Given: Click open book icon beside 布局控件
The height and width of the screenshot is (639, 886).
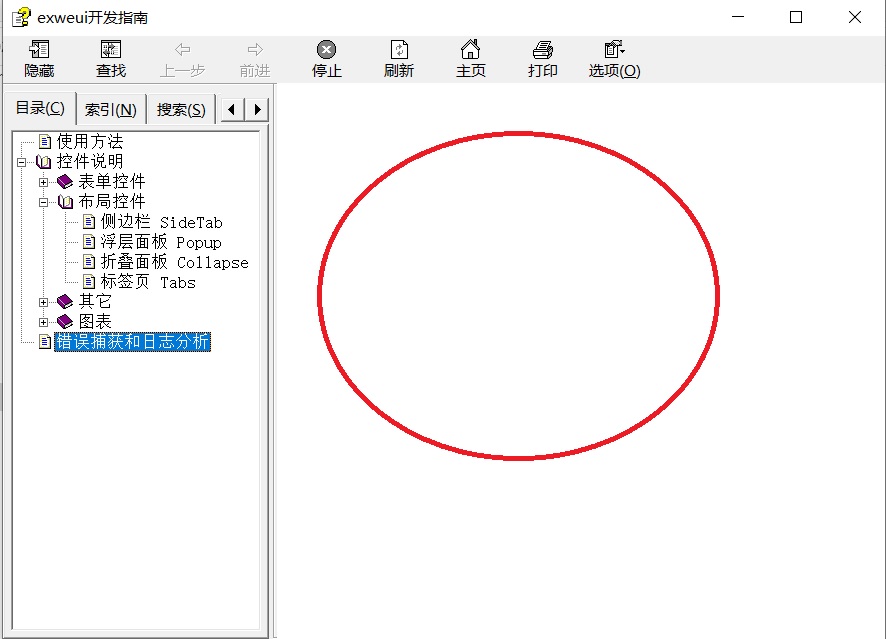Looking at the screenshot, I should coord(66,202).
